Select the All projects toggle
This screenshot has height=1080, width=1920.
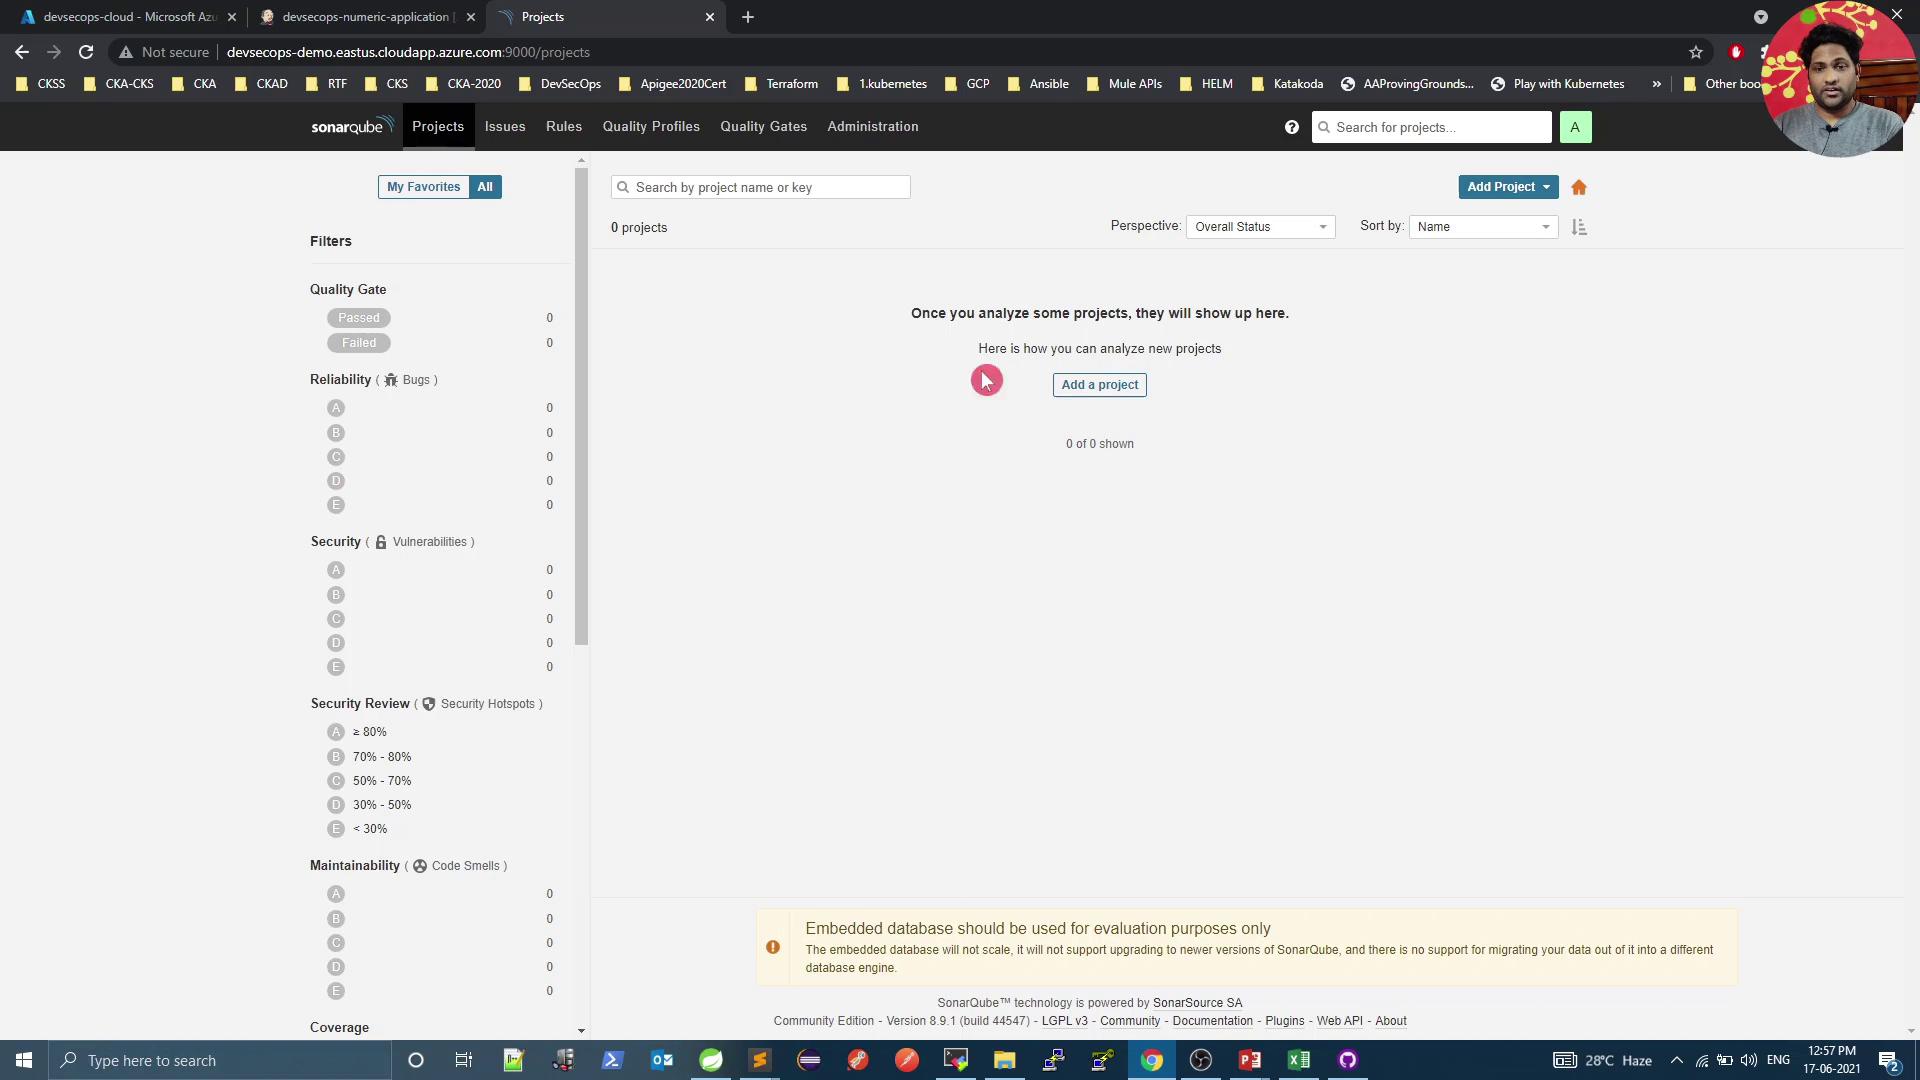(485, 187)
